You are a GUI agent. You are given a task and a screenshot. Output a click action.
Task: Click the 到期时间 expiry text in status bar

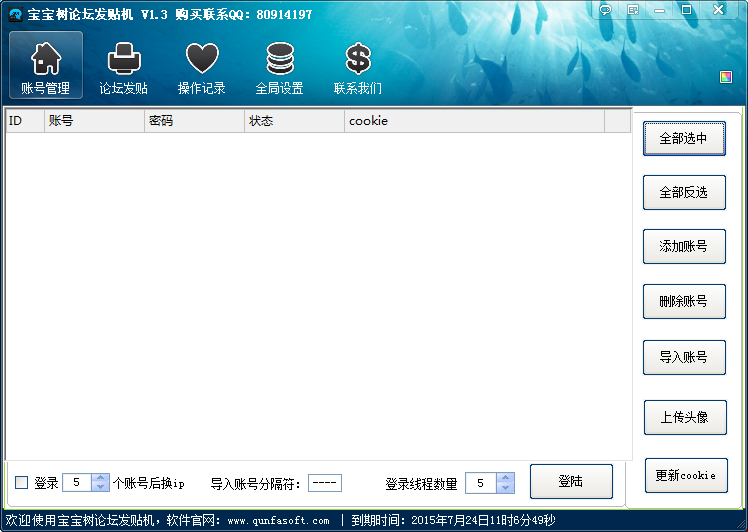pos(453,520)
